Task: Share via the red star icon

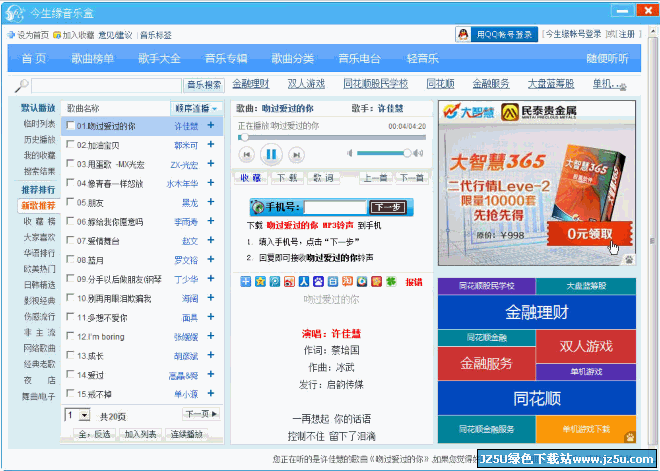Action: point(376,282)
